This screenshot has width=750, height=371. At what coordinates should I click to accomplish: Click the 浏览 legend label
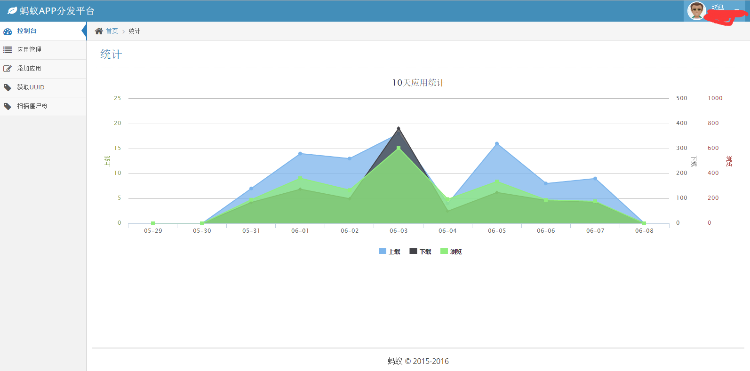click(456, 251)
